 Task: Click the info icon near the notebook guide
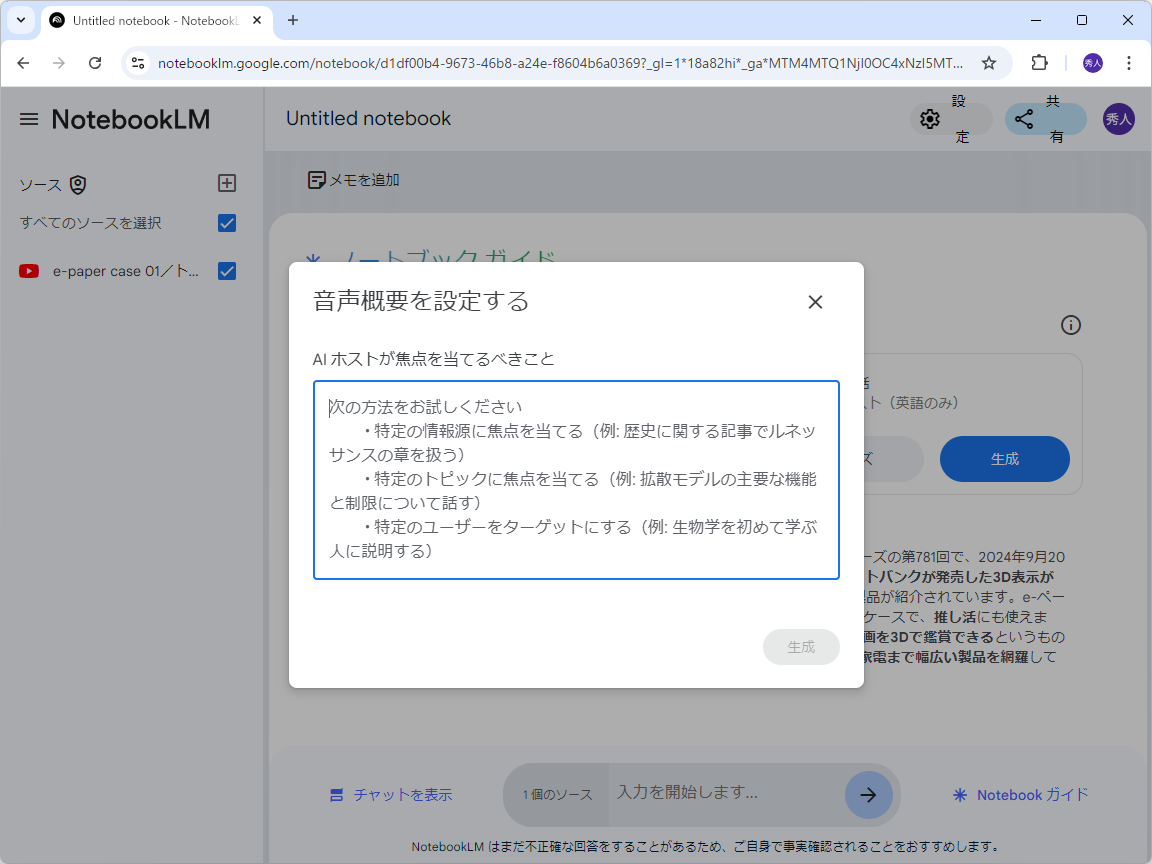(x=1071, y=324)
